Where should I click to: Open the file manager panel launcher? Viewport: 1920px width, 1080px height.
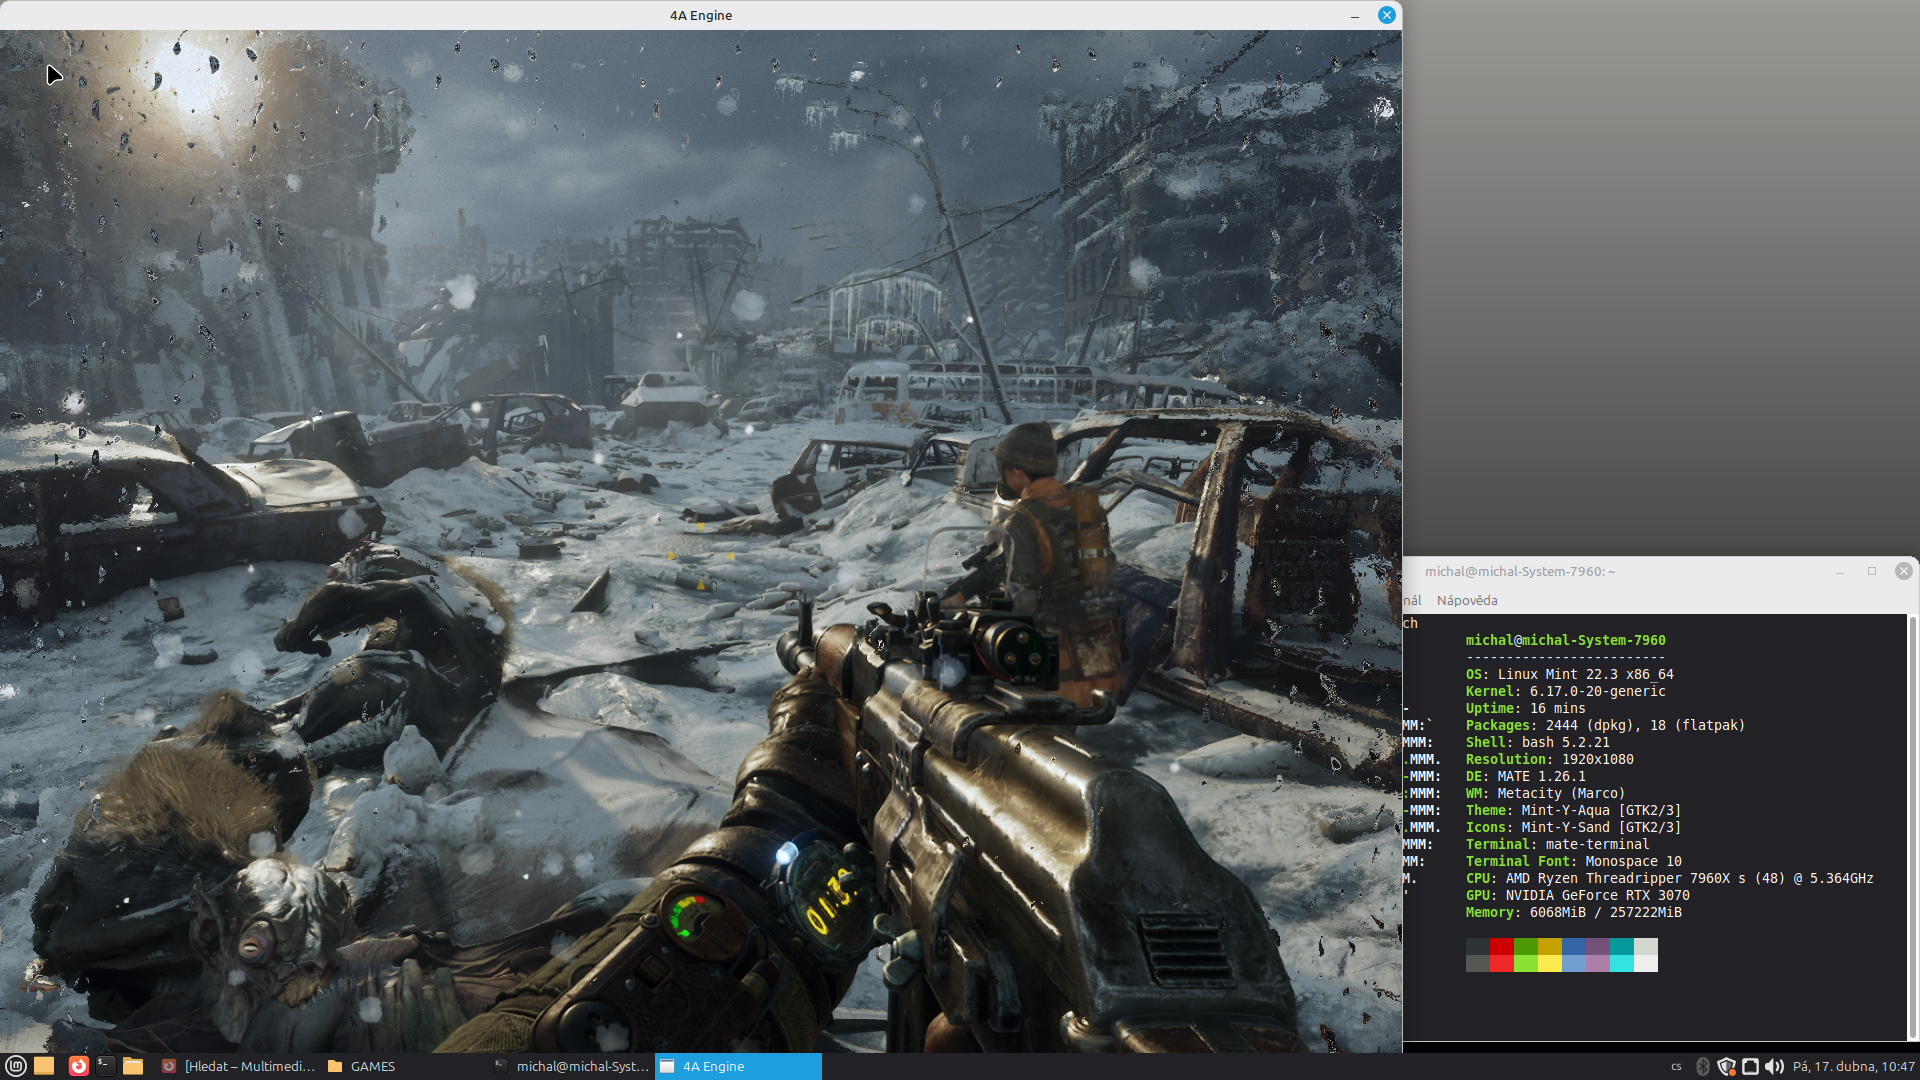pyautogui.click(x=133, y=1066)
